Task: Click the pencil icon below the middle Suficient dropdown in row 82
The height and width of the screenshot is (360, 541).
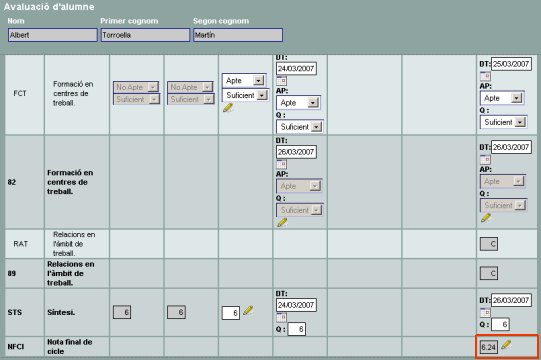Action: [282, 223]
